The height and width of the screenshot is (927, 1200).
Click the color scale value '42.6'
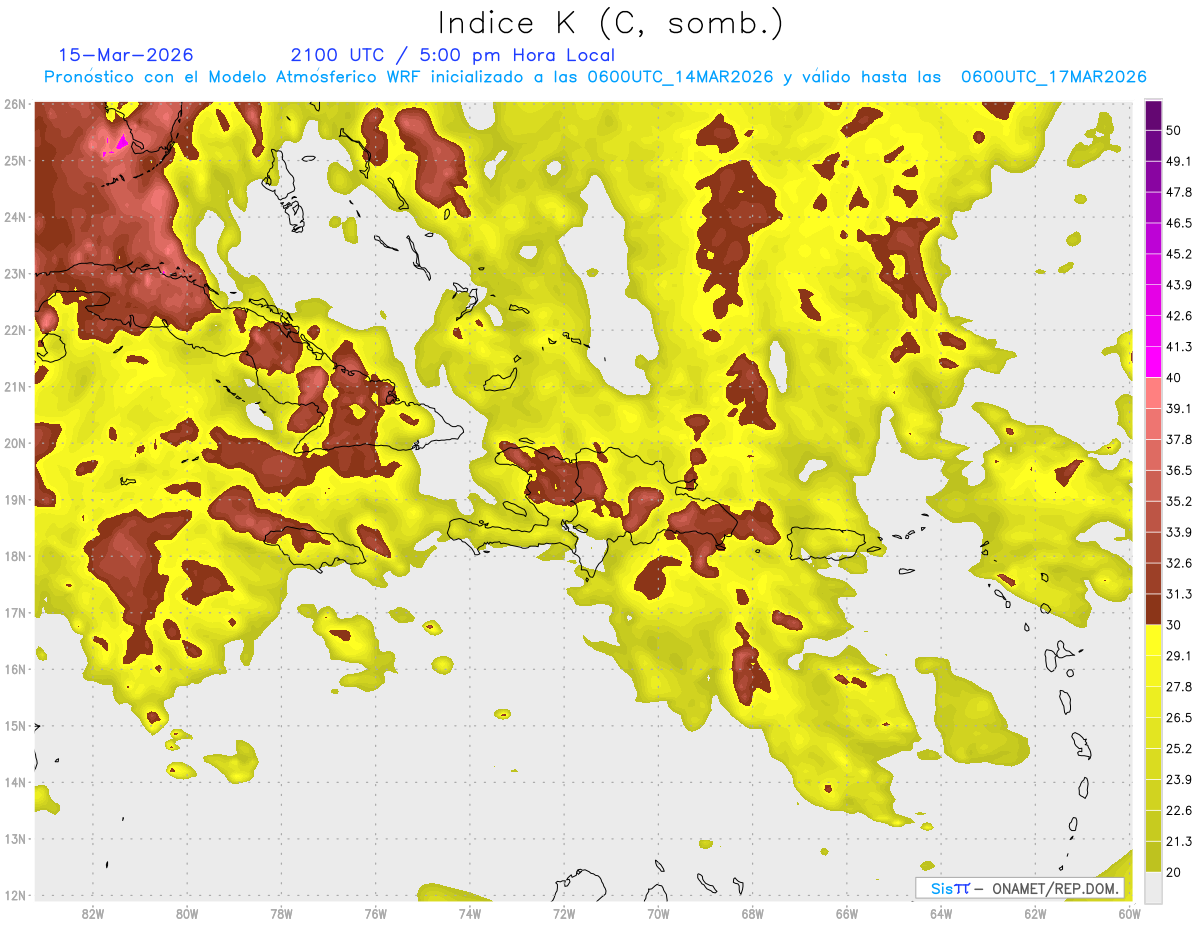click(x=1179, y=316)
